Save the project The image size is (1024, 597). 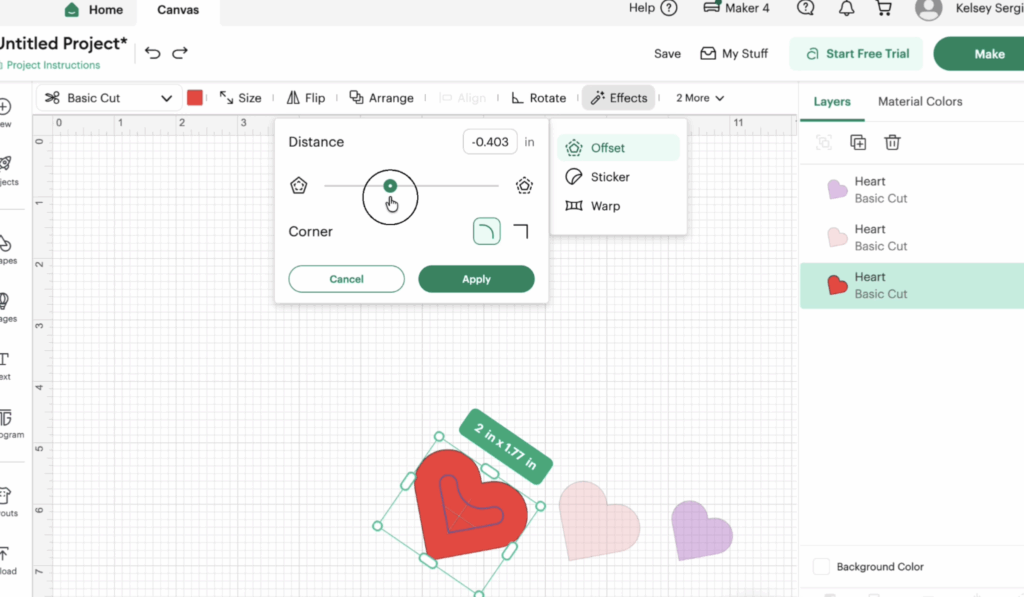click(x=667, y=54)
